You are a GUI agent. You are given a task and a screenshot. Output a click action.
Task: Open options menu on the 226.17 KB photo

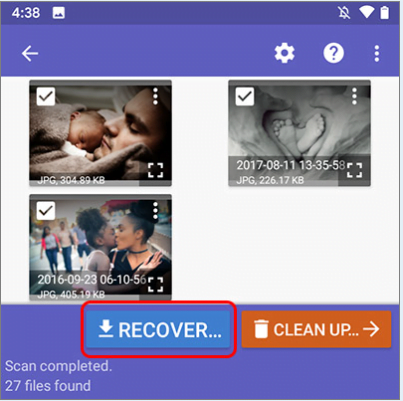tap(354, 96)
